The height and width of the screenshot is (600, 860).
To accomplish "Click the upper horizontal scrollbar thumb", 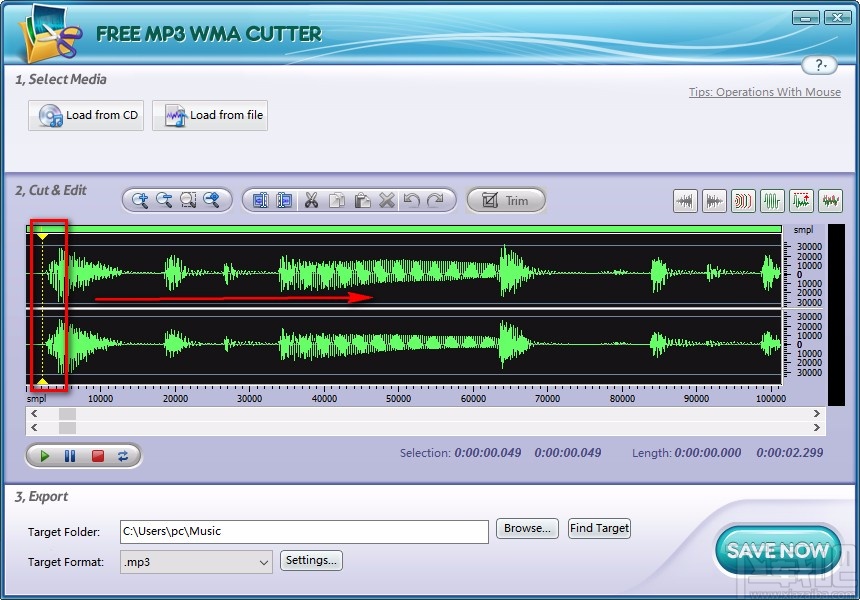I will 67,414.
